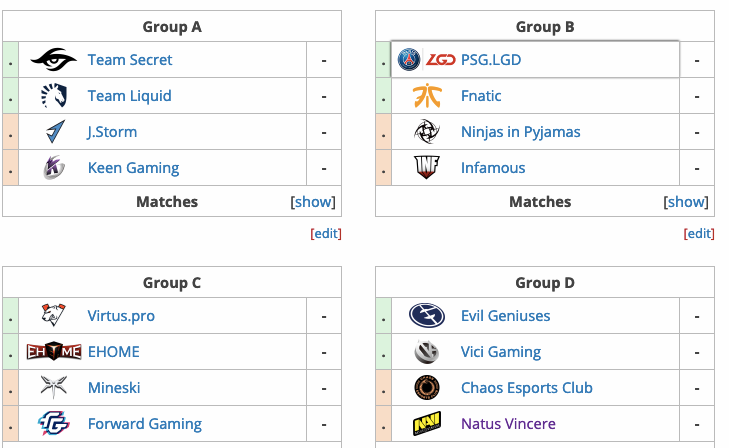Click the Forward Gaming logo
Viewport: 729px width, 448px height.
[x=54, y=423]
